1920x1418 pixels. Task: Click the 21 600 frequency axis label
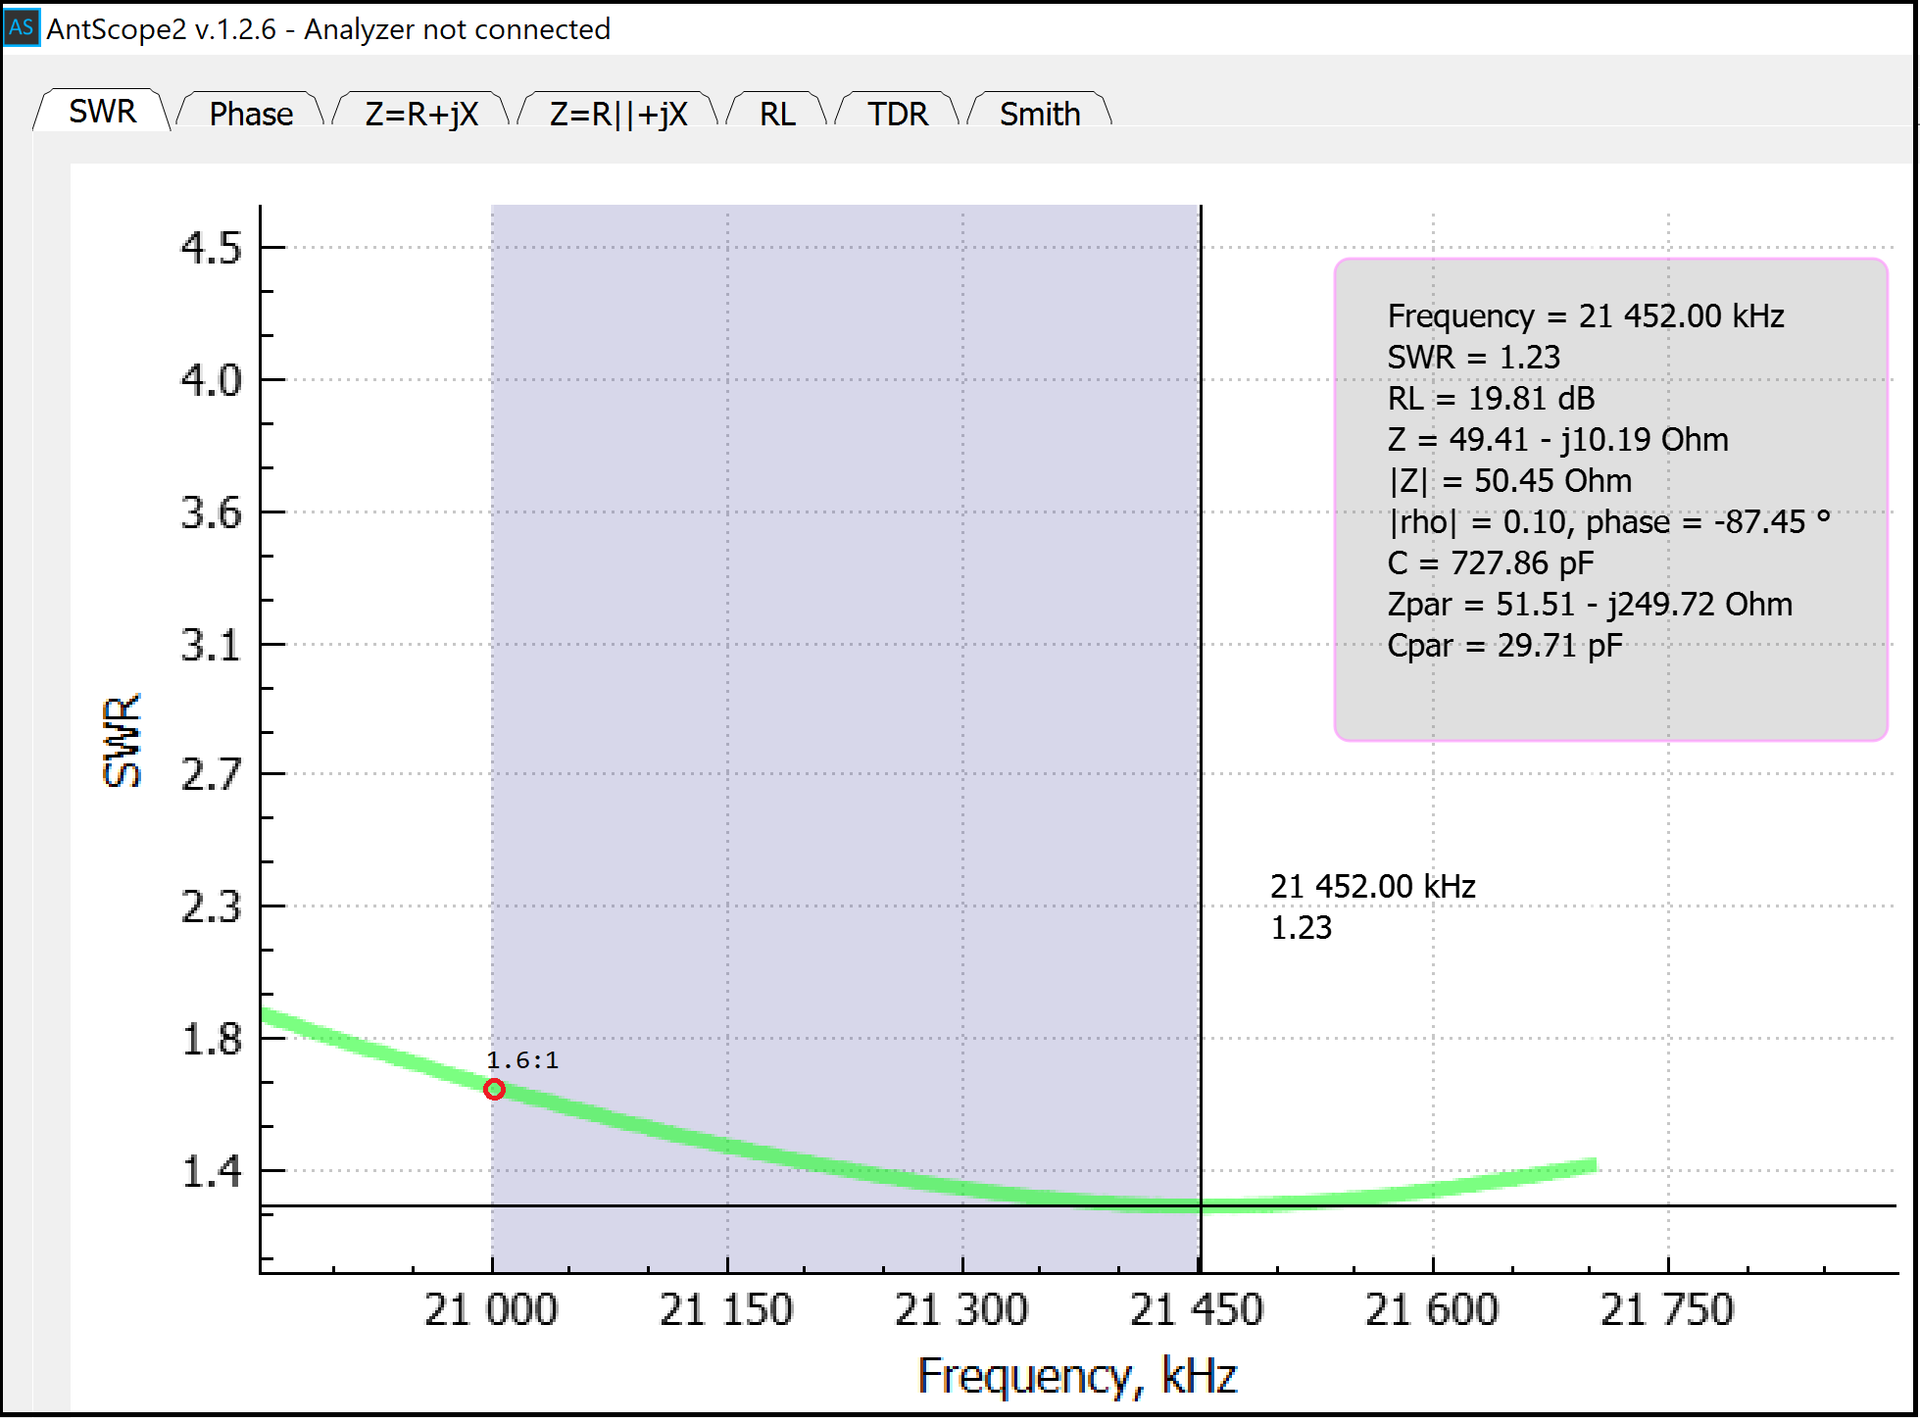coord(1431,1309)
